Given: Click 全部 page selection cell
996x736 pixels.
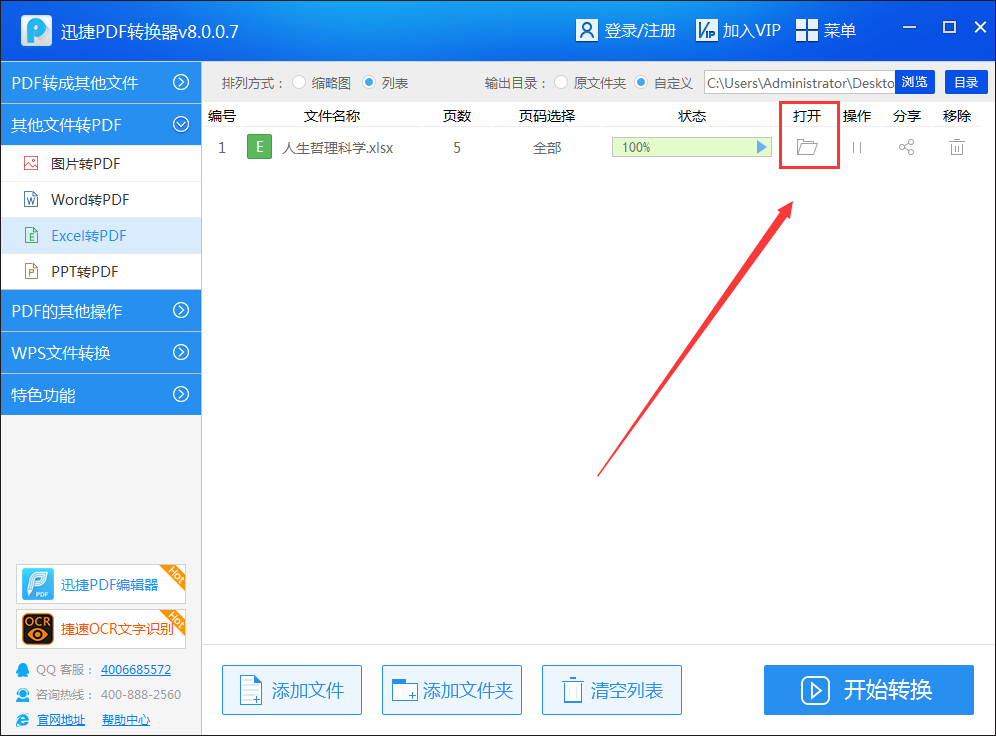Looking at the screenshot, I should 547,148.
